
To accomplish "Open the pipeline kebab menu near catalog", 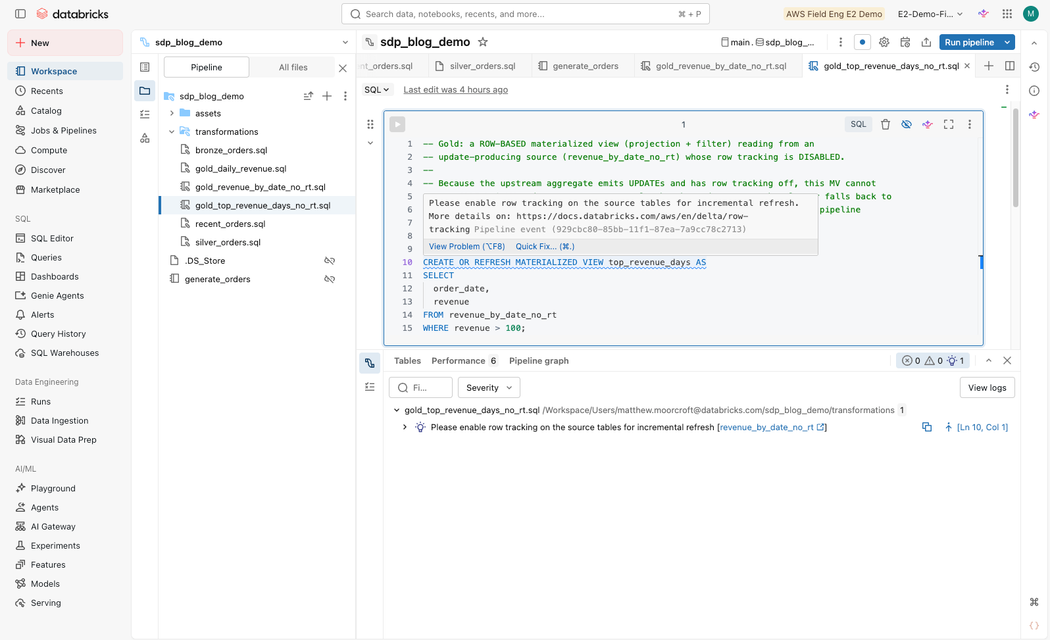I will tap(840, 42).
